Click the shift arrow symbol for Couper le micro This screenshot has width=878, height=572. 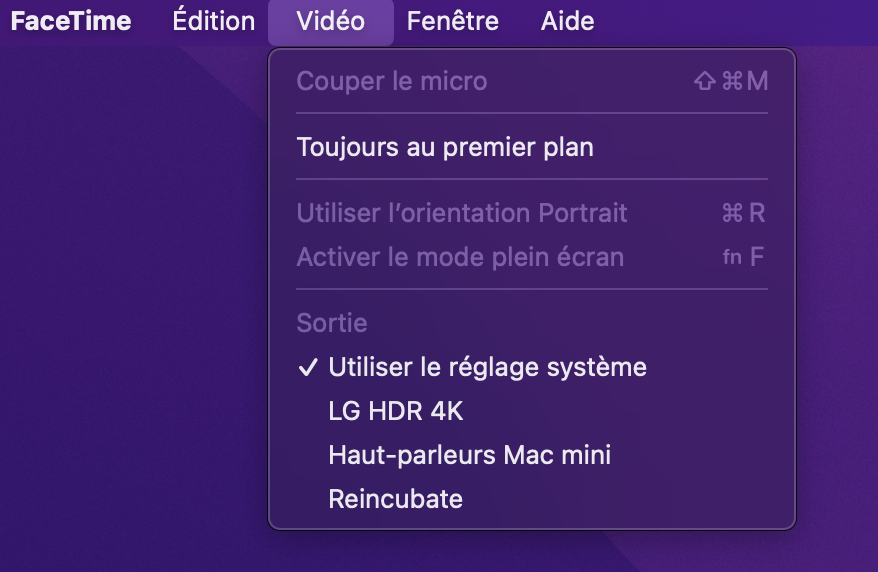point(704,82)
